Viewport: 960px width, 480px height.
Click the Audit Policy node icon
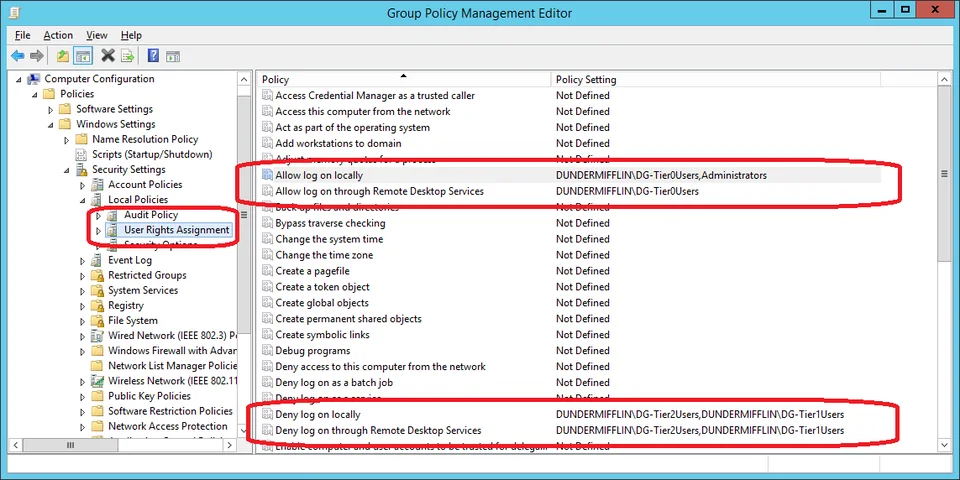tap(113, 215)
